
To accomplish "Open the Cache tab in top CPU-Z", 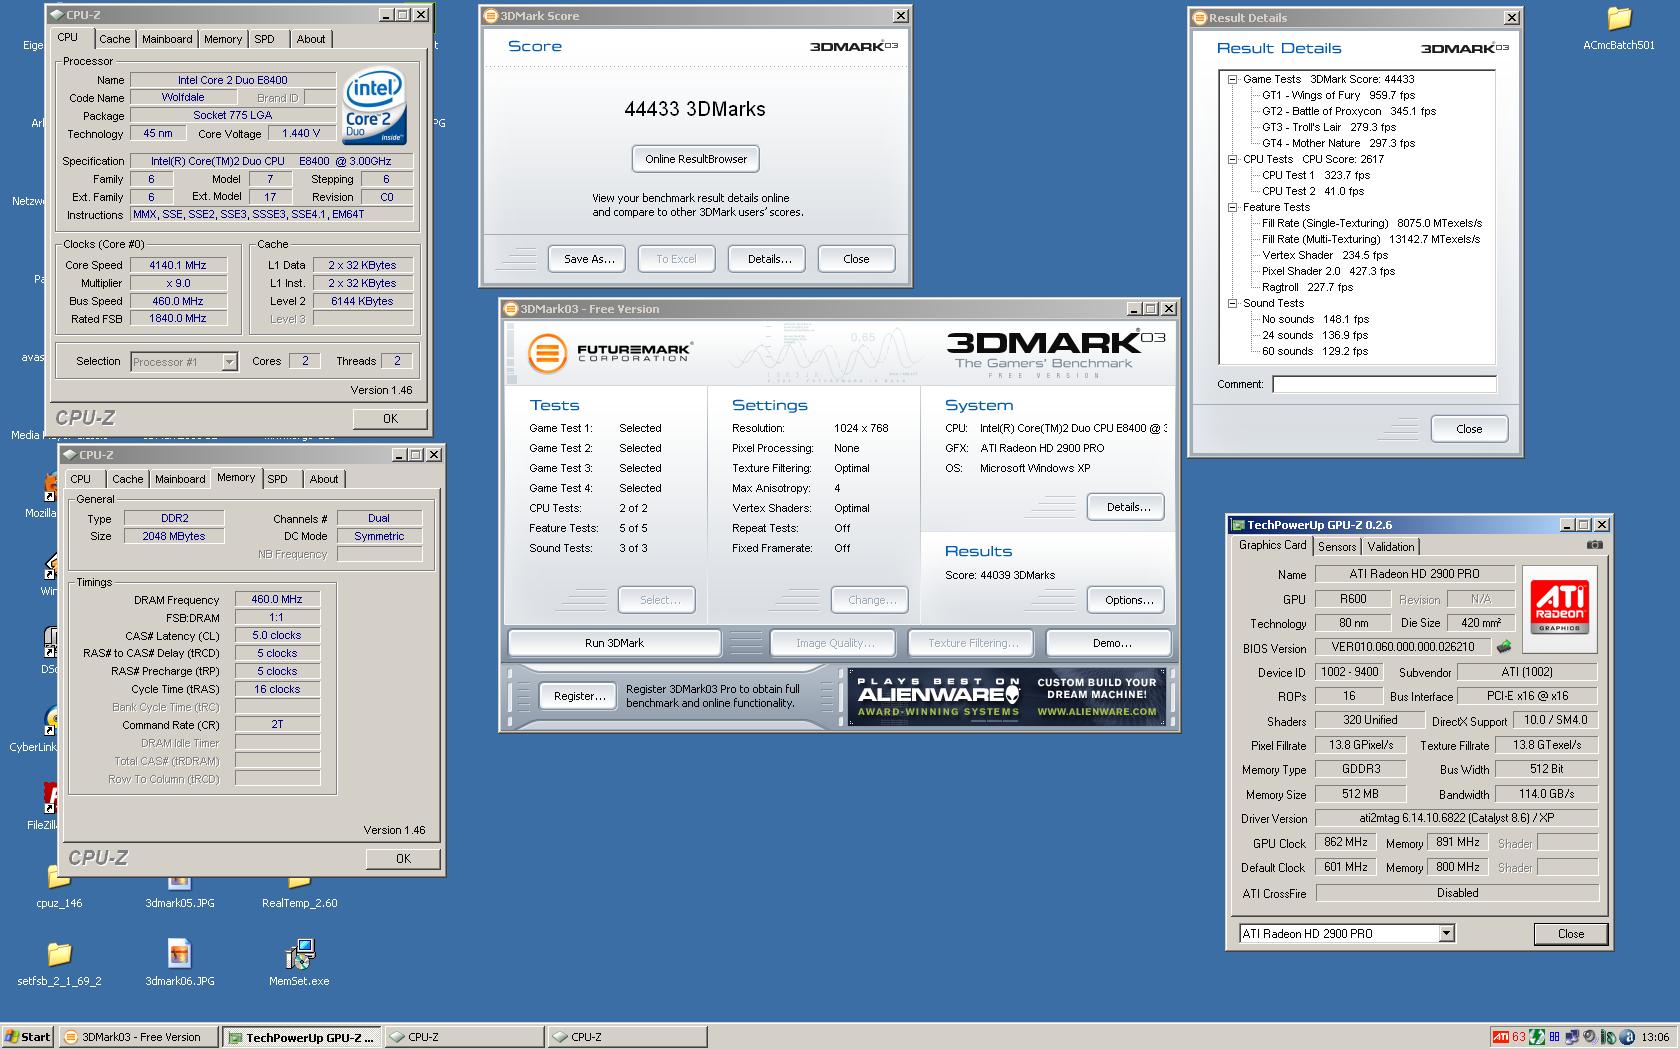I will click(114, 39).
